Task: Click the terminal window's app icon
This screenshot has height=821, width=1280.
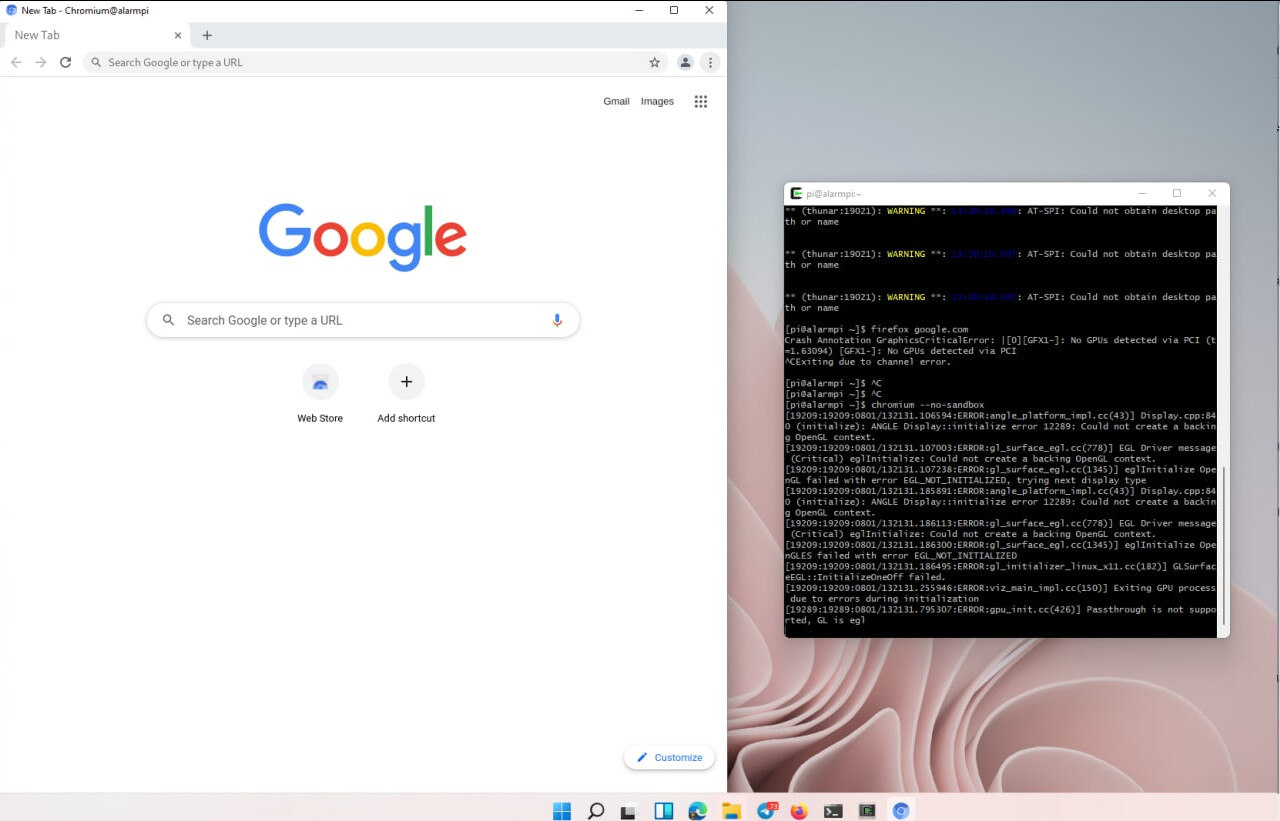Action: click(x=796, y=193)
